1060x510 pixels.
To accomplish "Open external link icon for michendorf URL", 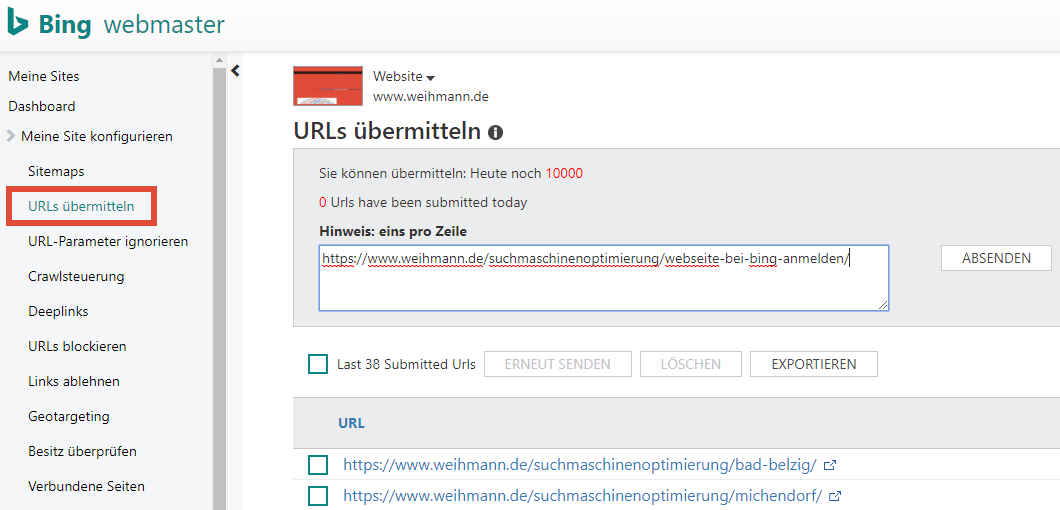I will tap(836, 496).
